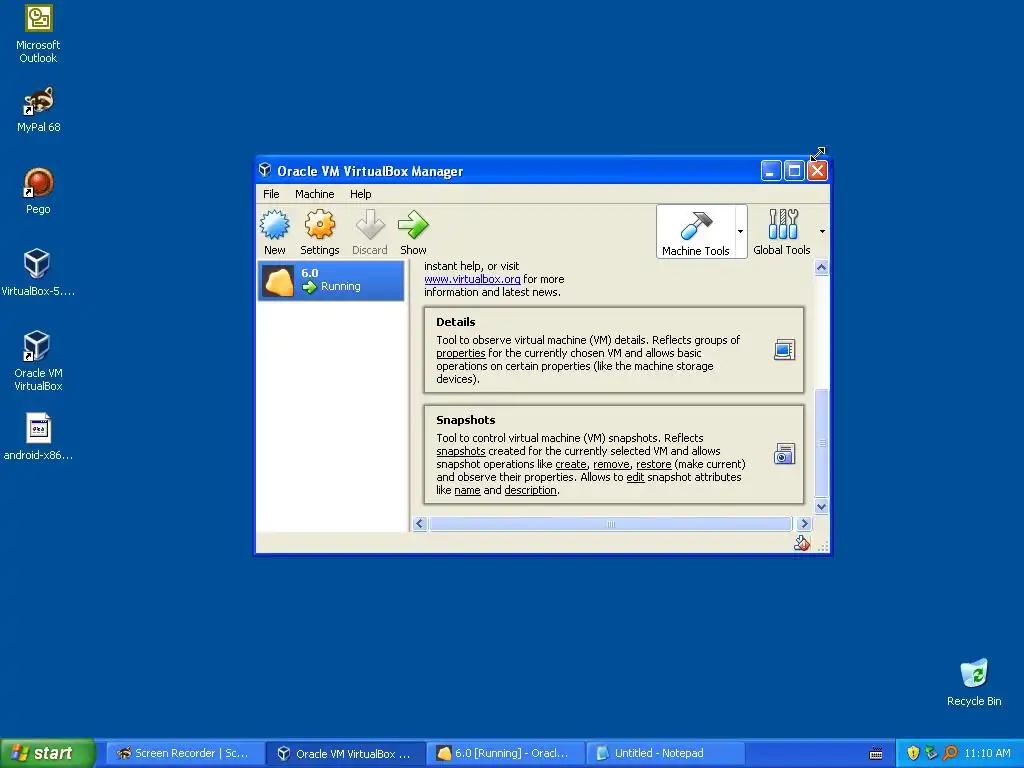Screen dimensions: 1024x768
Task: Click the orange magnifier tray icon
Action: click(950, 753)
